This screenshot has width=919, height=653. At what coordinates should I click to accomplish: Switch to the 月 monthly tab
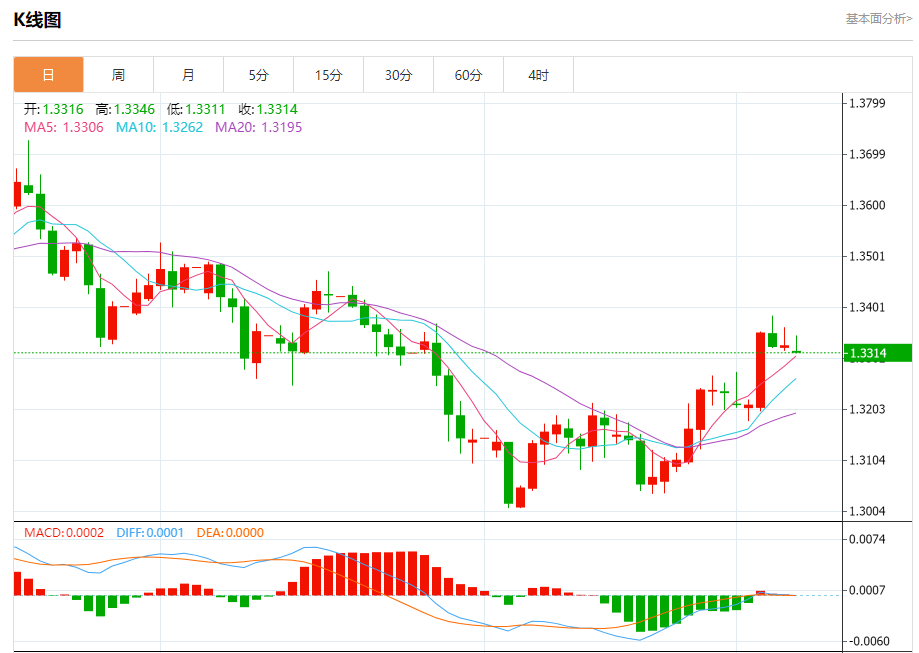pos(188,74)
